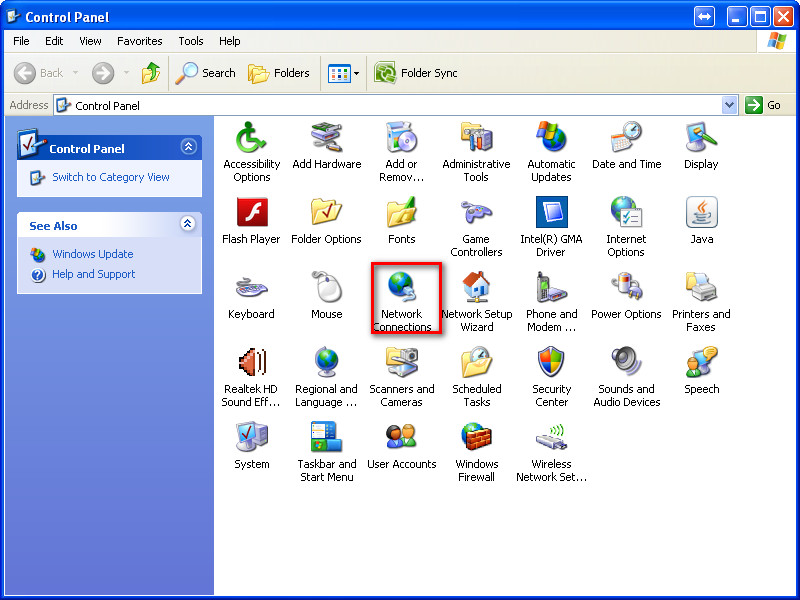Launch Wireless Network Setup wizard
Screen dimensions: 800x600
[551, 452]
